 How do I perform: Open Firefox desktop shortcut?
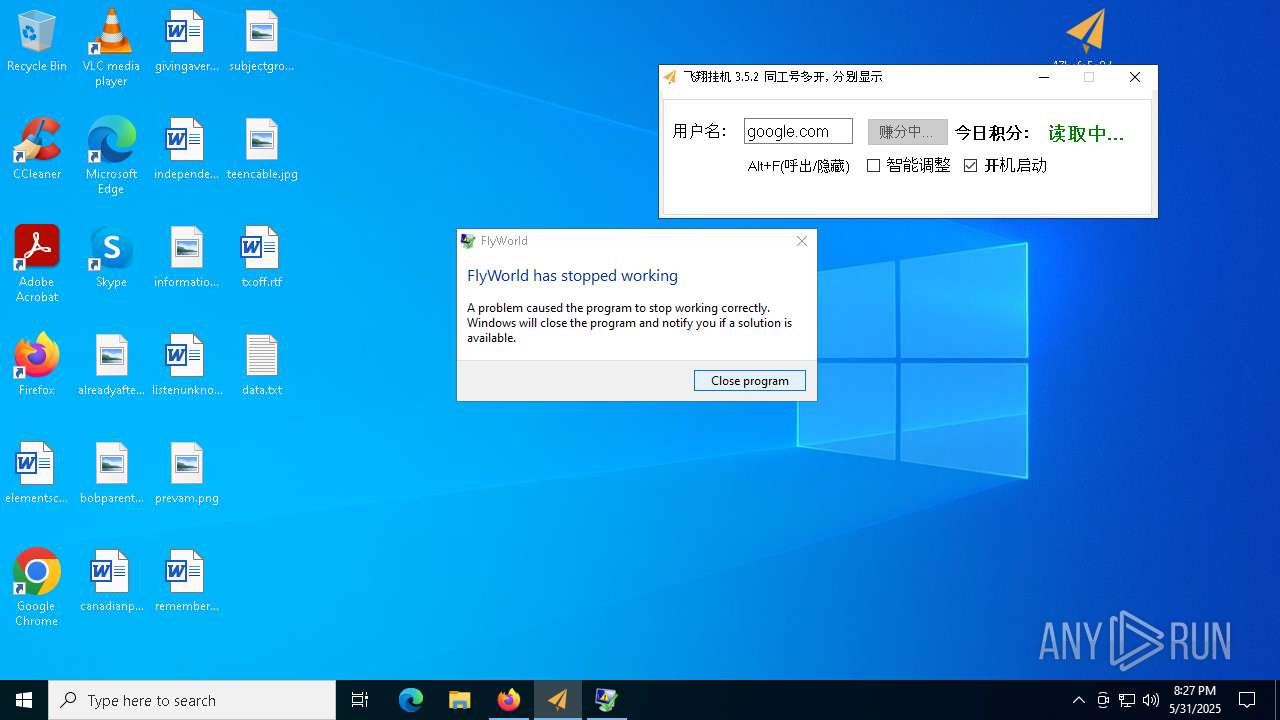37,365
